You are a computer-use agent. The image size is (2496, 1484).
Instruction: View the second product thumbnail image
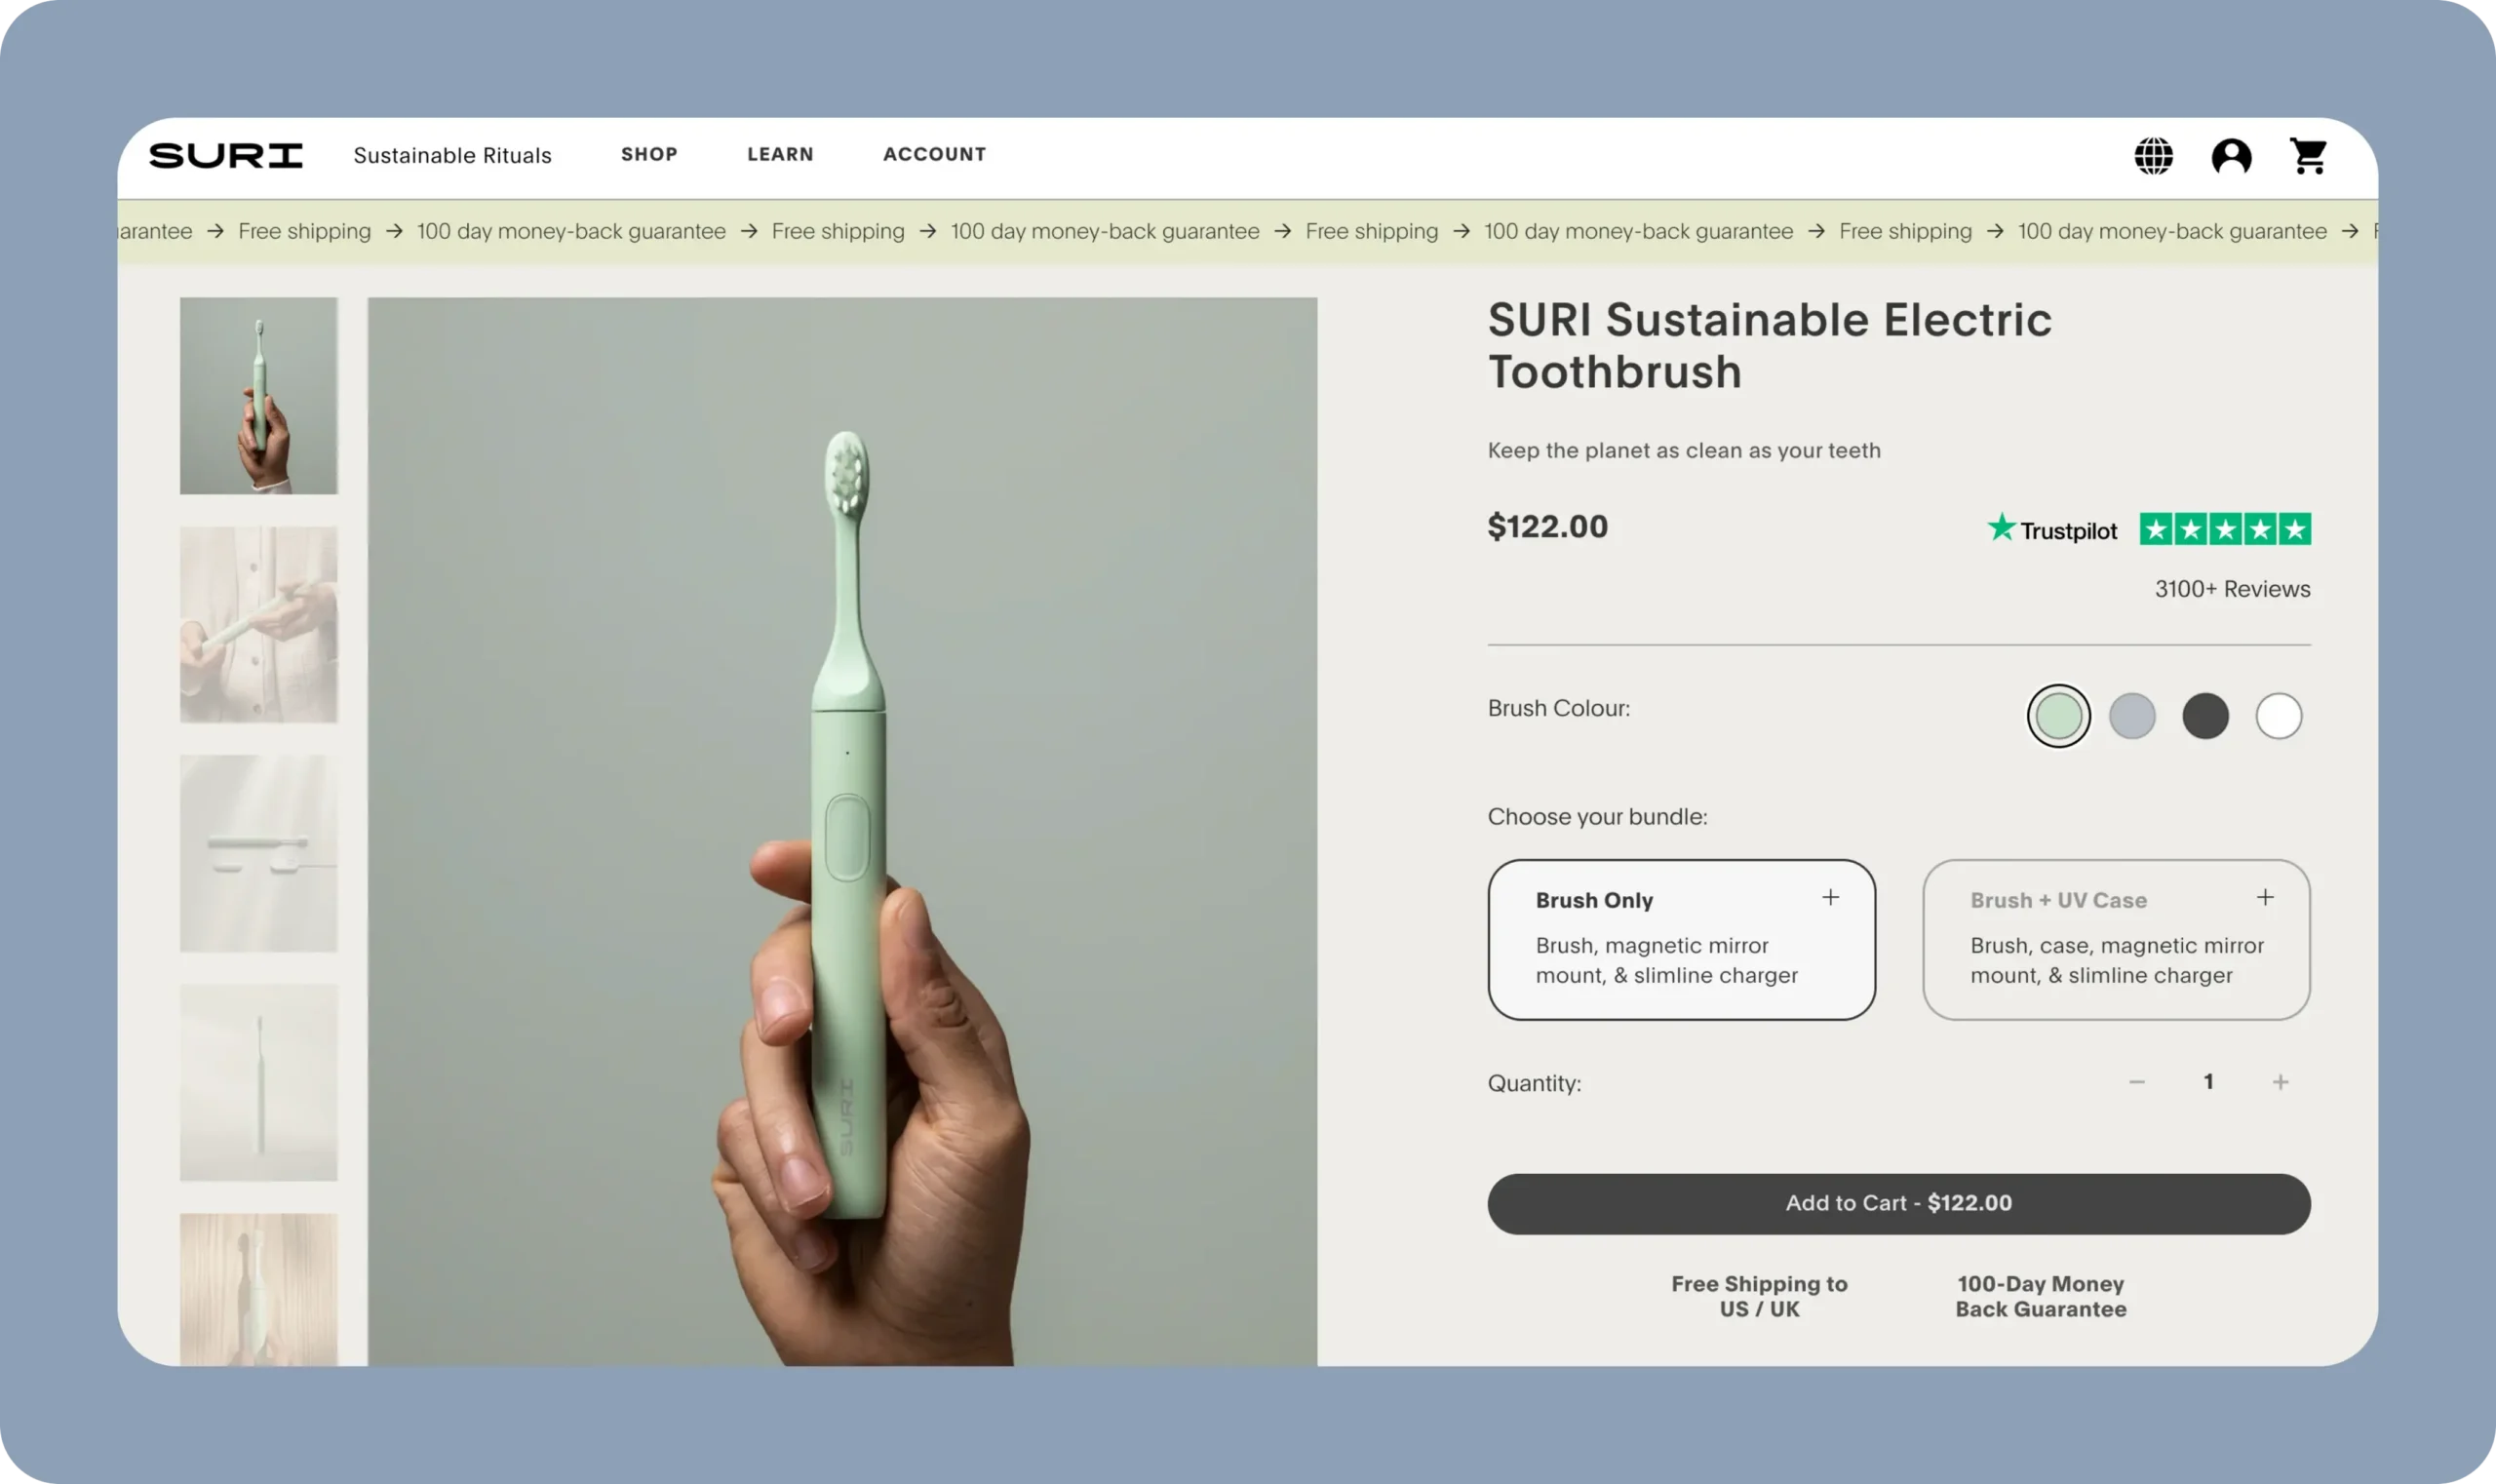coord(258,624)
